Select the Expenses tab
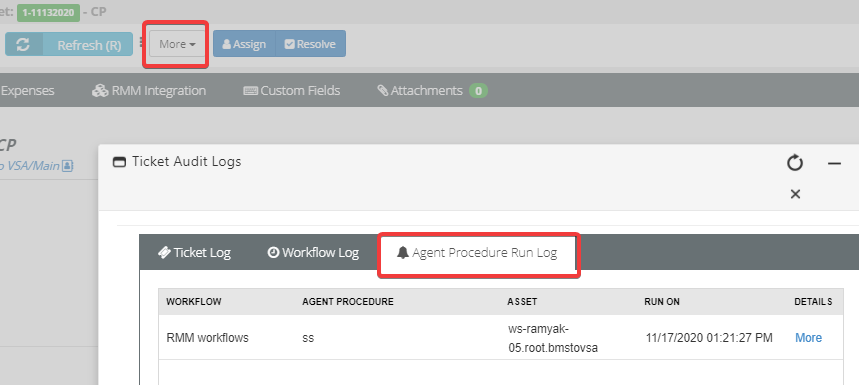The image size is (859, 385). click(x=27, y=90)
